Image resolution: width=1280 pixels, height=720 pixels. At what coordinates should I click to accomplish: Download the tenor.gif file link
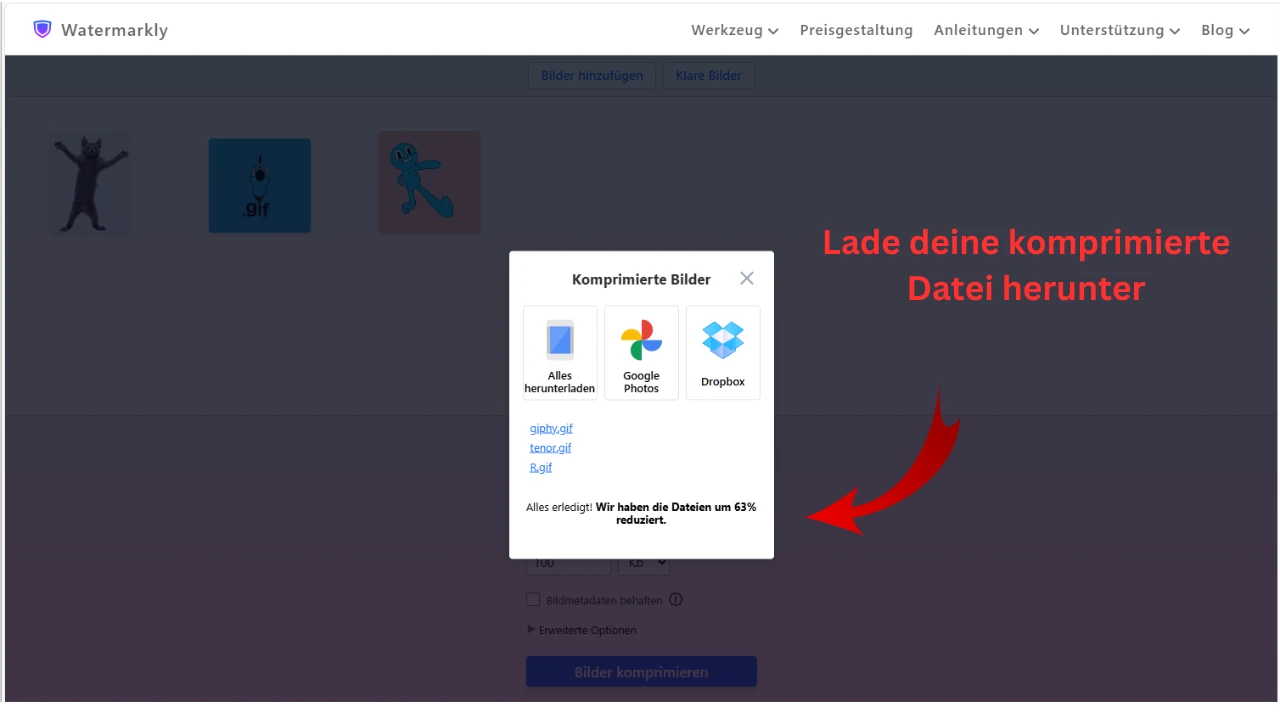(551, 448)
